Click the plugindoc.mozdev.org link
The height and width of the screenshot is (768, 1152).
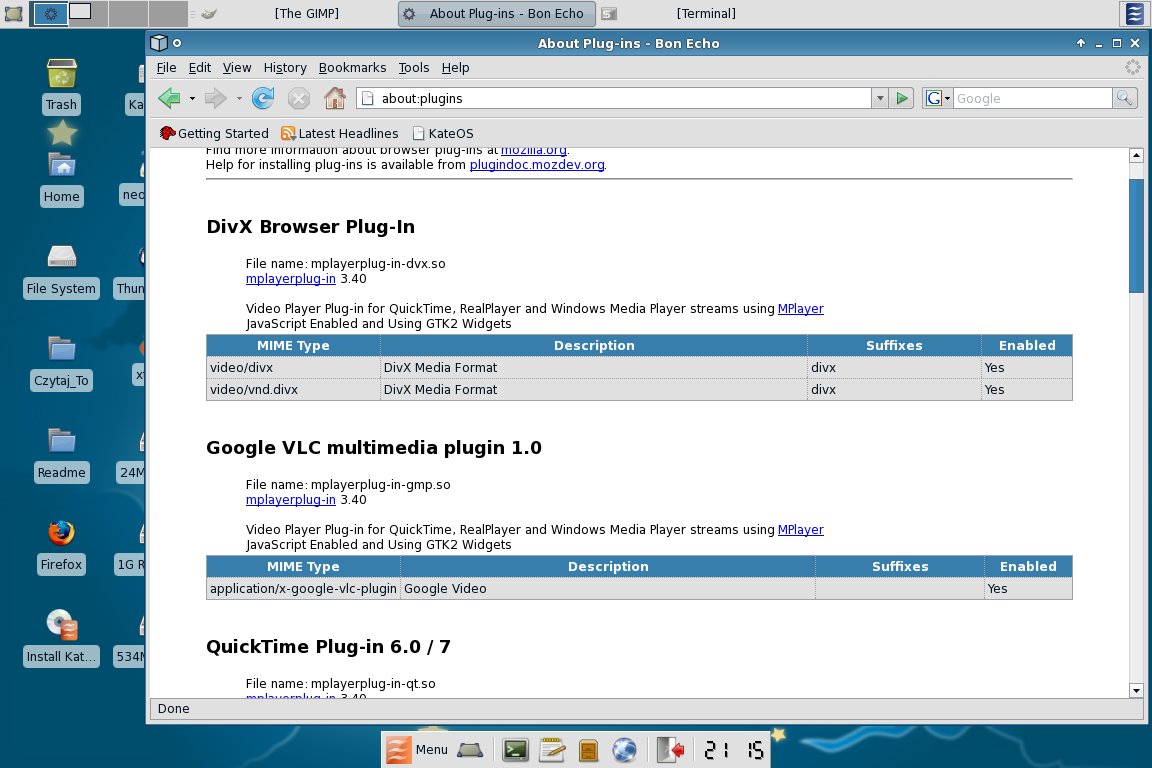point(537,165)
